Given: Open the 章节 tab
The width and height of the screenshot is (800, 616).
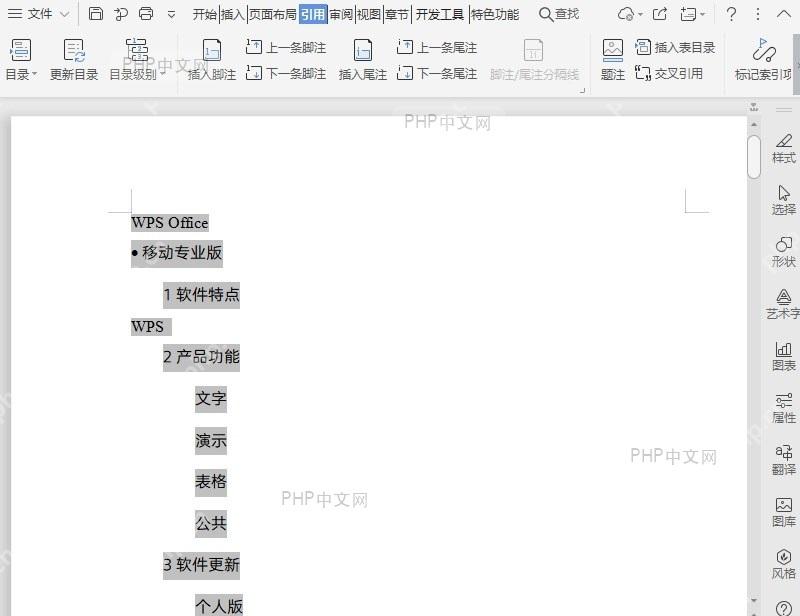Looking at the screenshot, I should tap(397, 14).
